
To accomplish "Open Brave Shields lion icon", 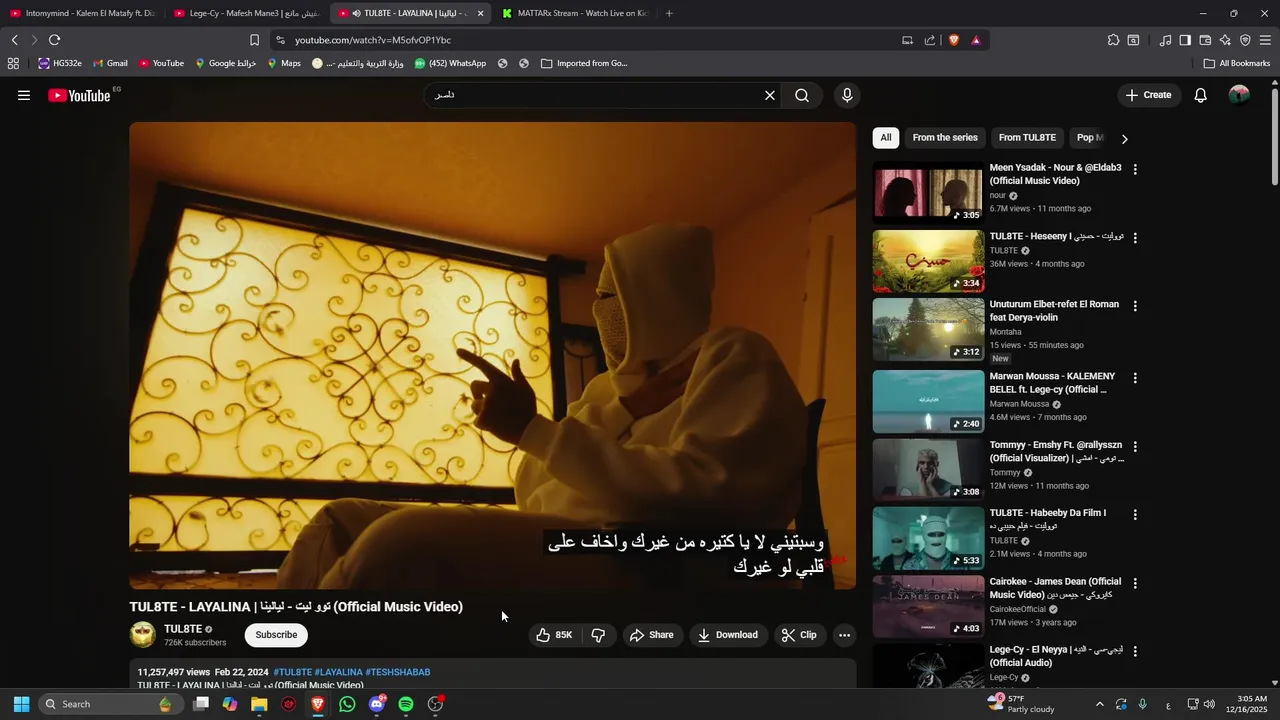I will [x=953, y=40].
